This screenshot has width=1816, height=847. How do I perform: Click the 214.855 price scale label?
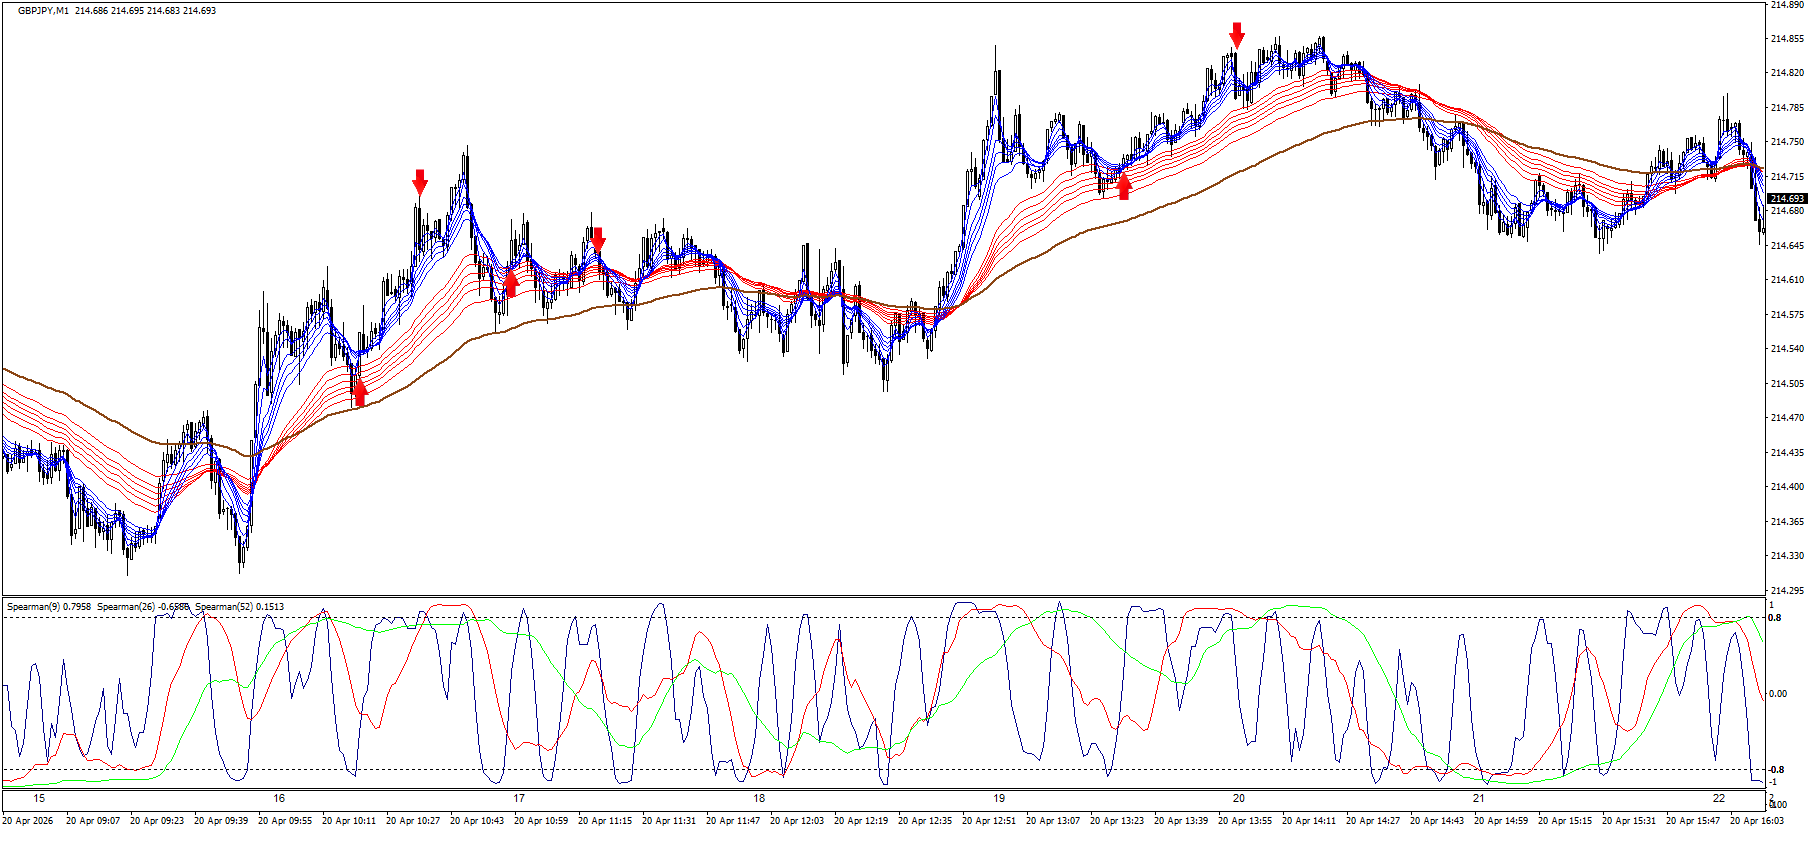pyautogui.click(x=1787, y=39)
